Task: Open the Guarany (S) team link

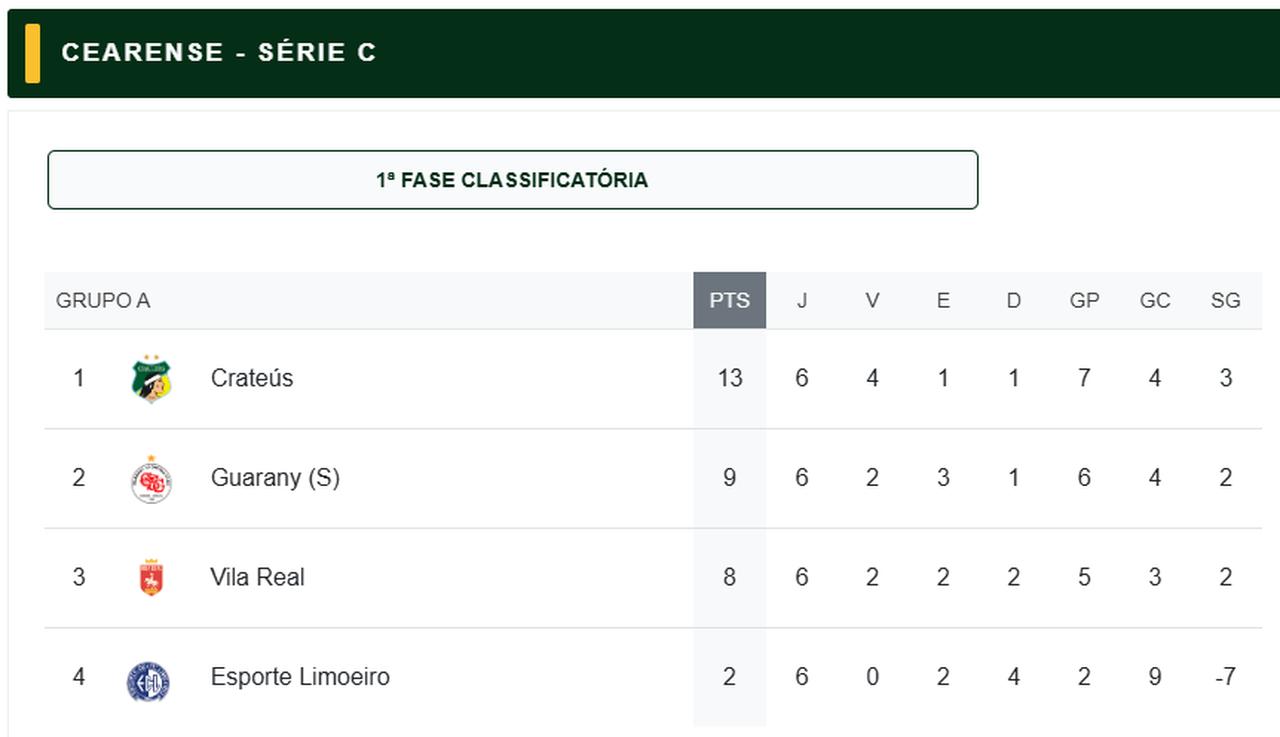Action: 275,478
